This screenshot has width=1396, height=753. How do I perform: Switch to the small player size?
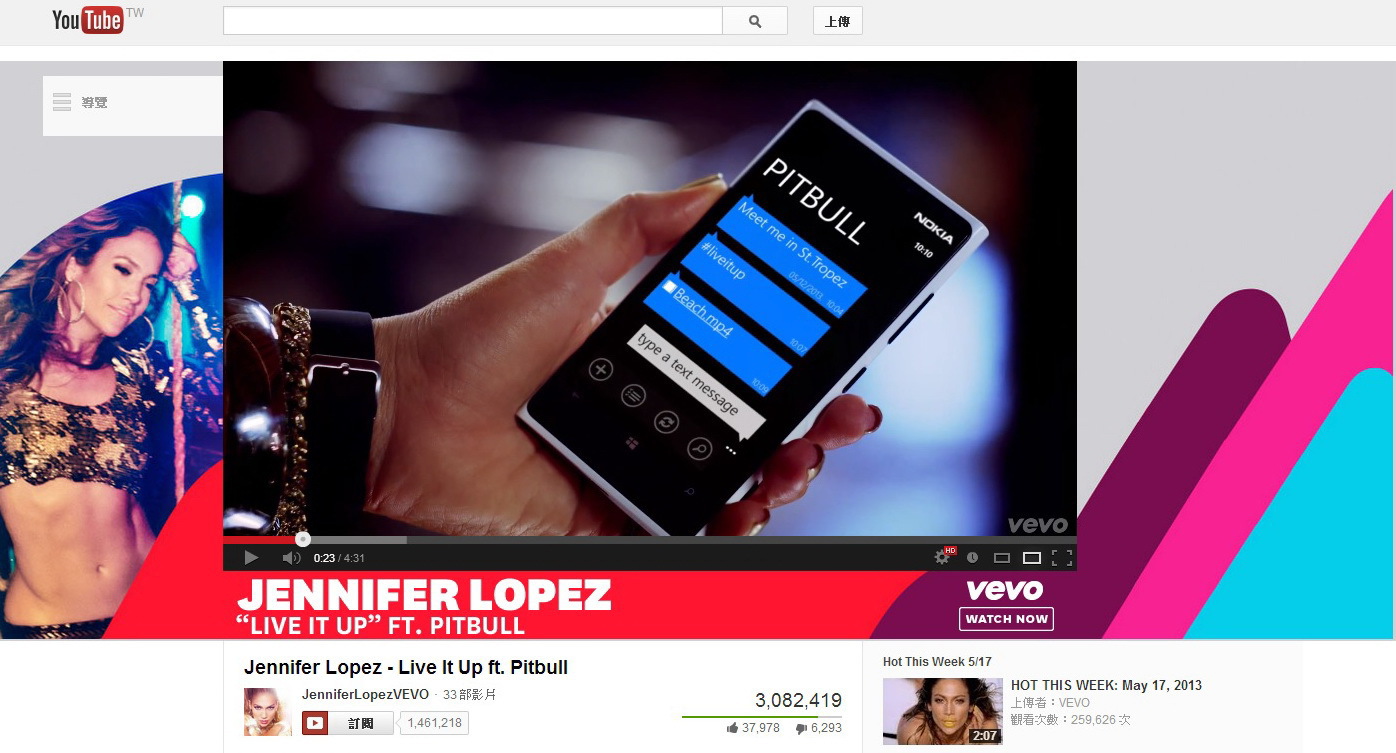[1002, 558]
